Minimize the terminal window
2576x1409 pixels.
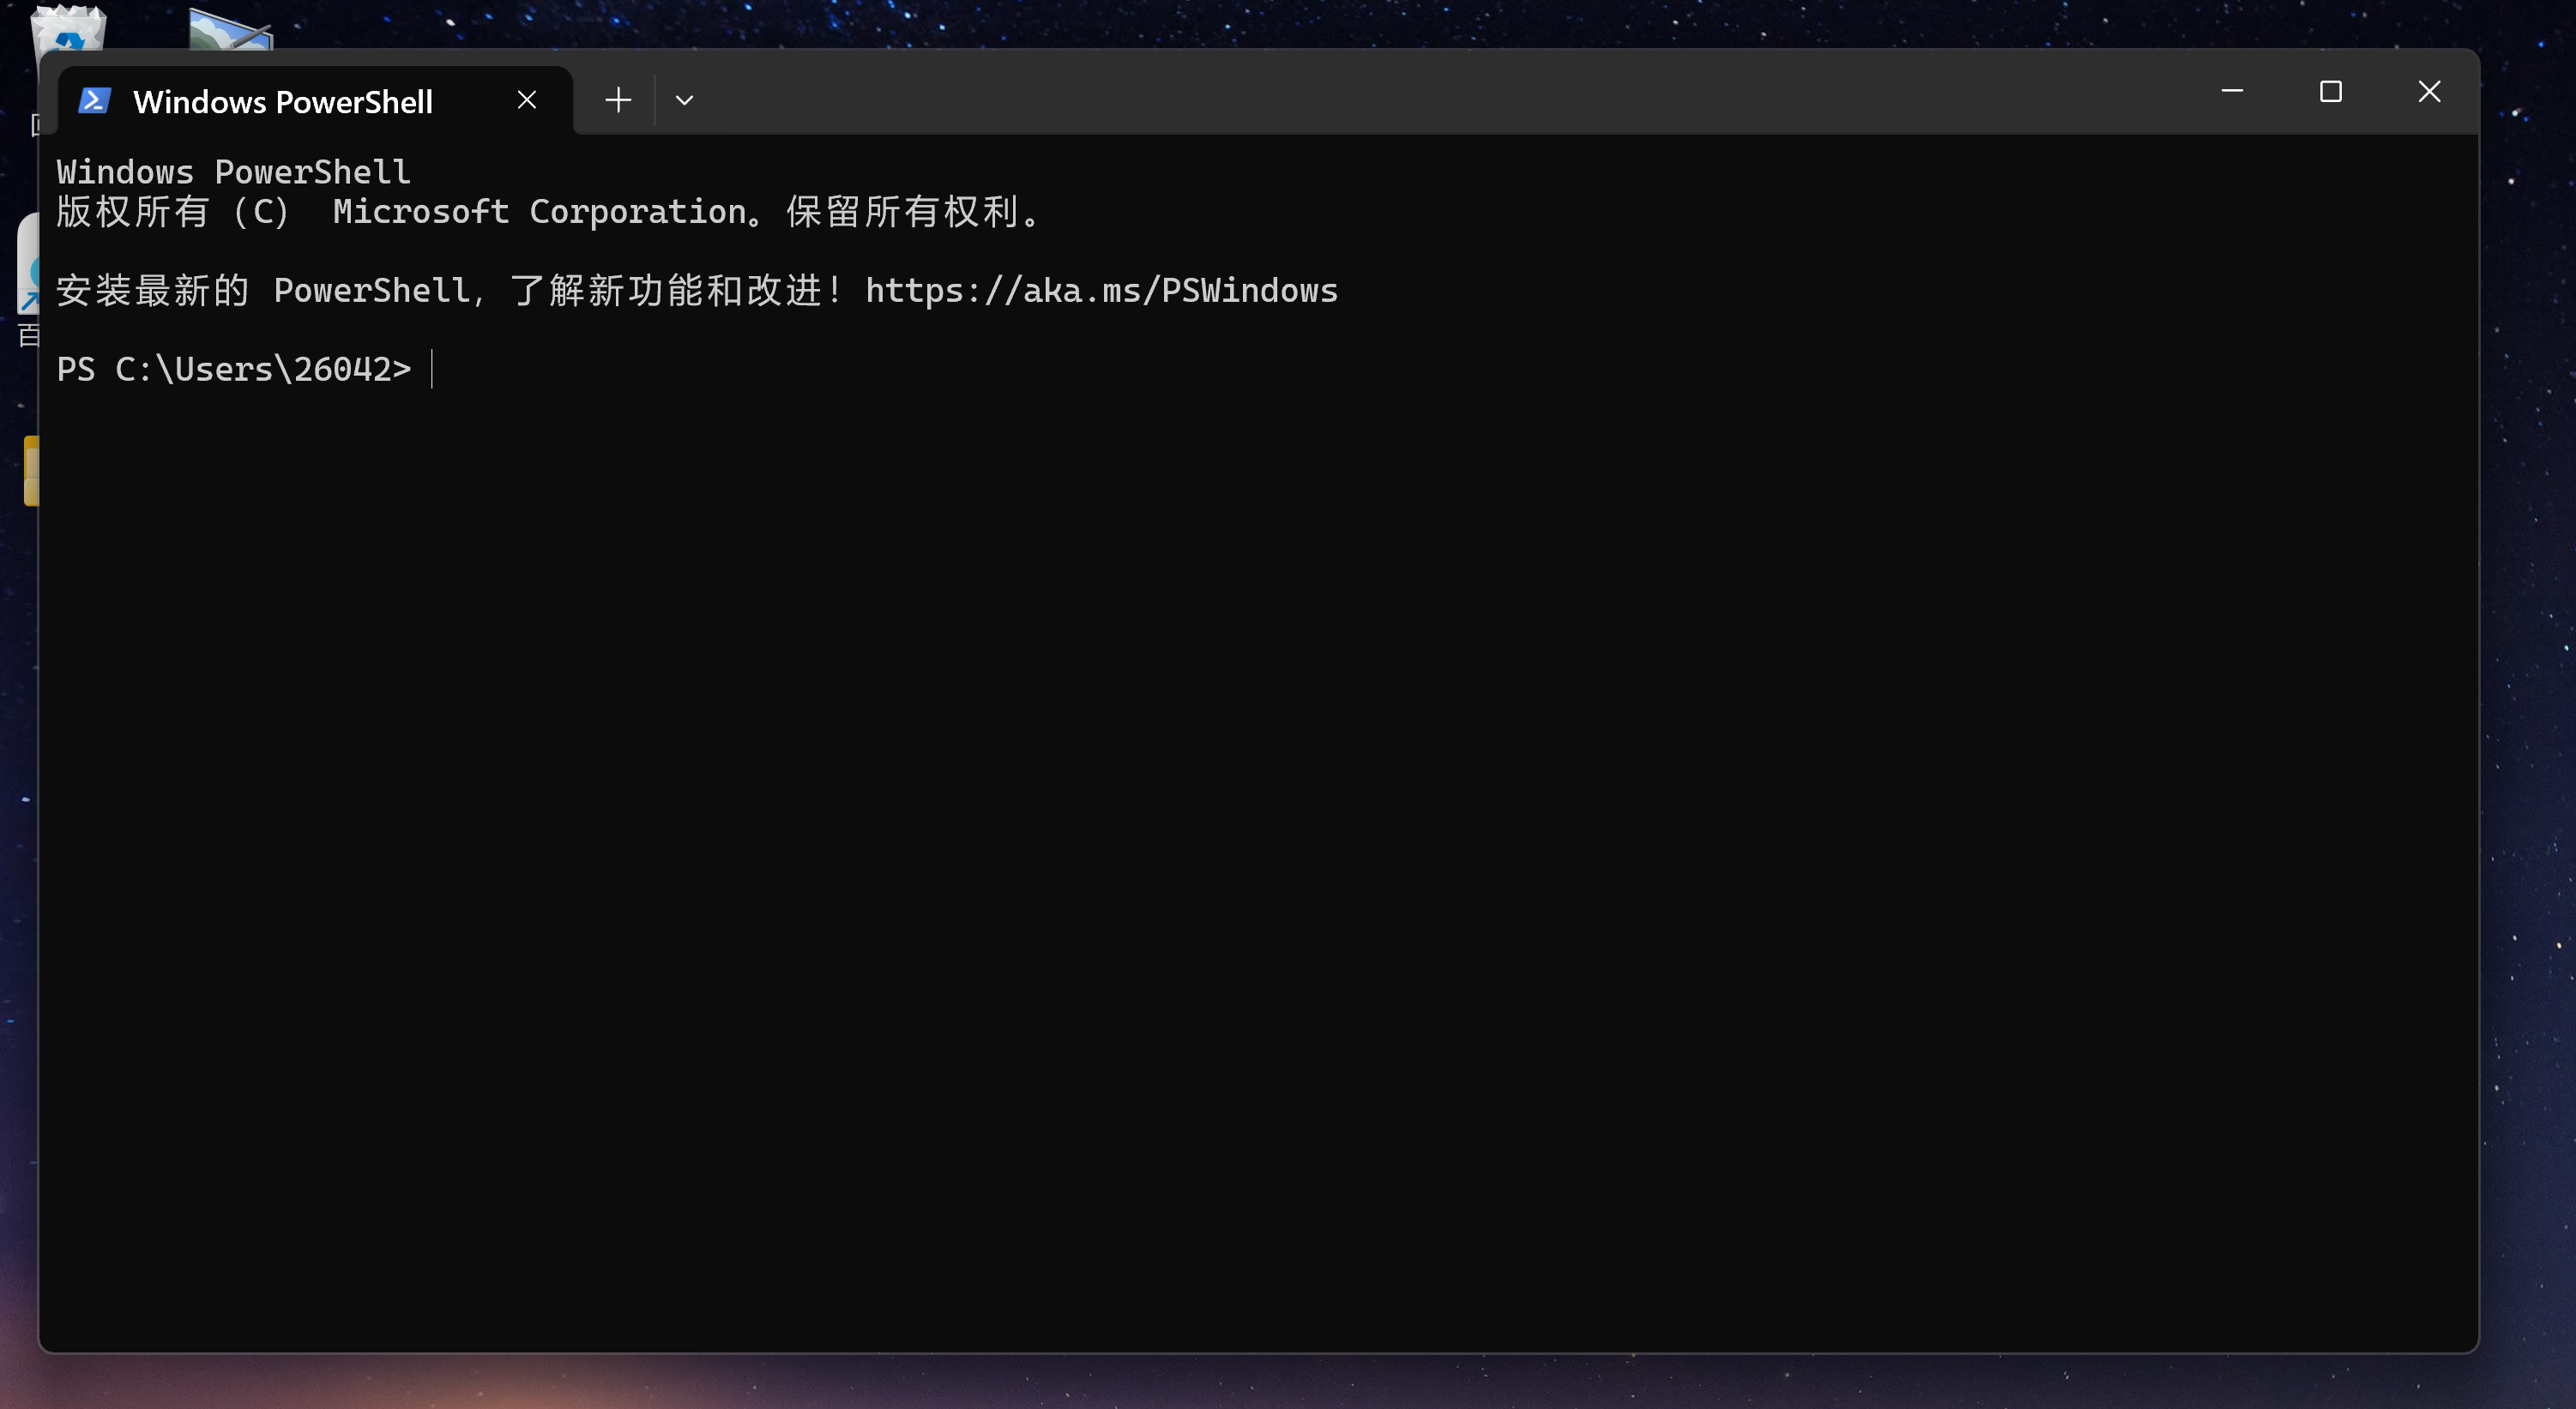click(2232, 91)
